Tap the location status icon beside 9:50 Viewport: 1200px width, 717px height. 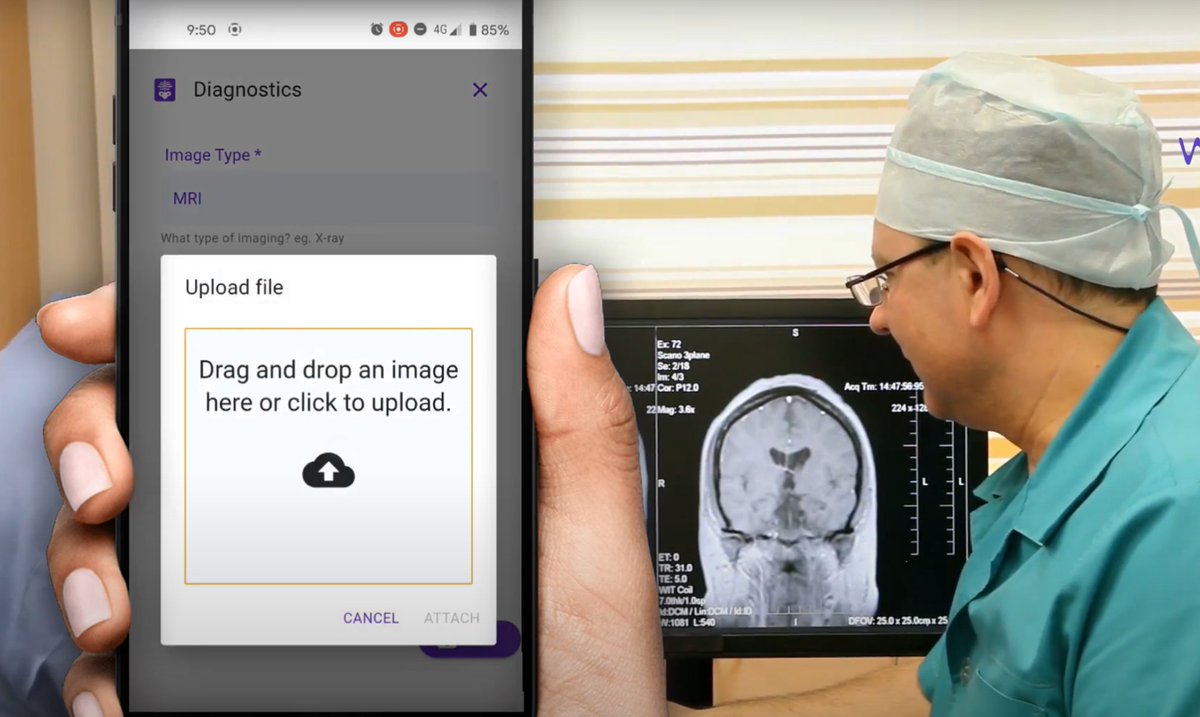[x=235, y=29]
